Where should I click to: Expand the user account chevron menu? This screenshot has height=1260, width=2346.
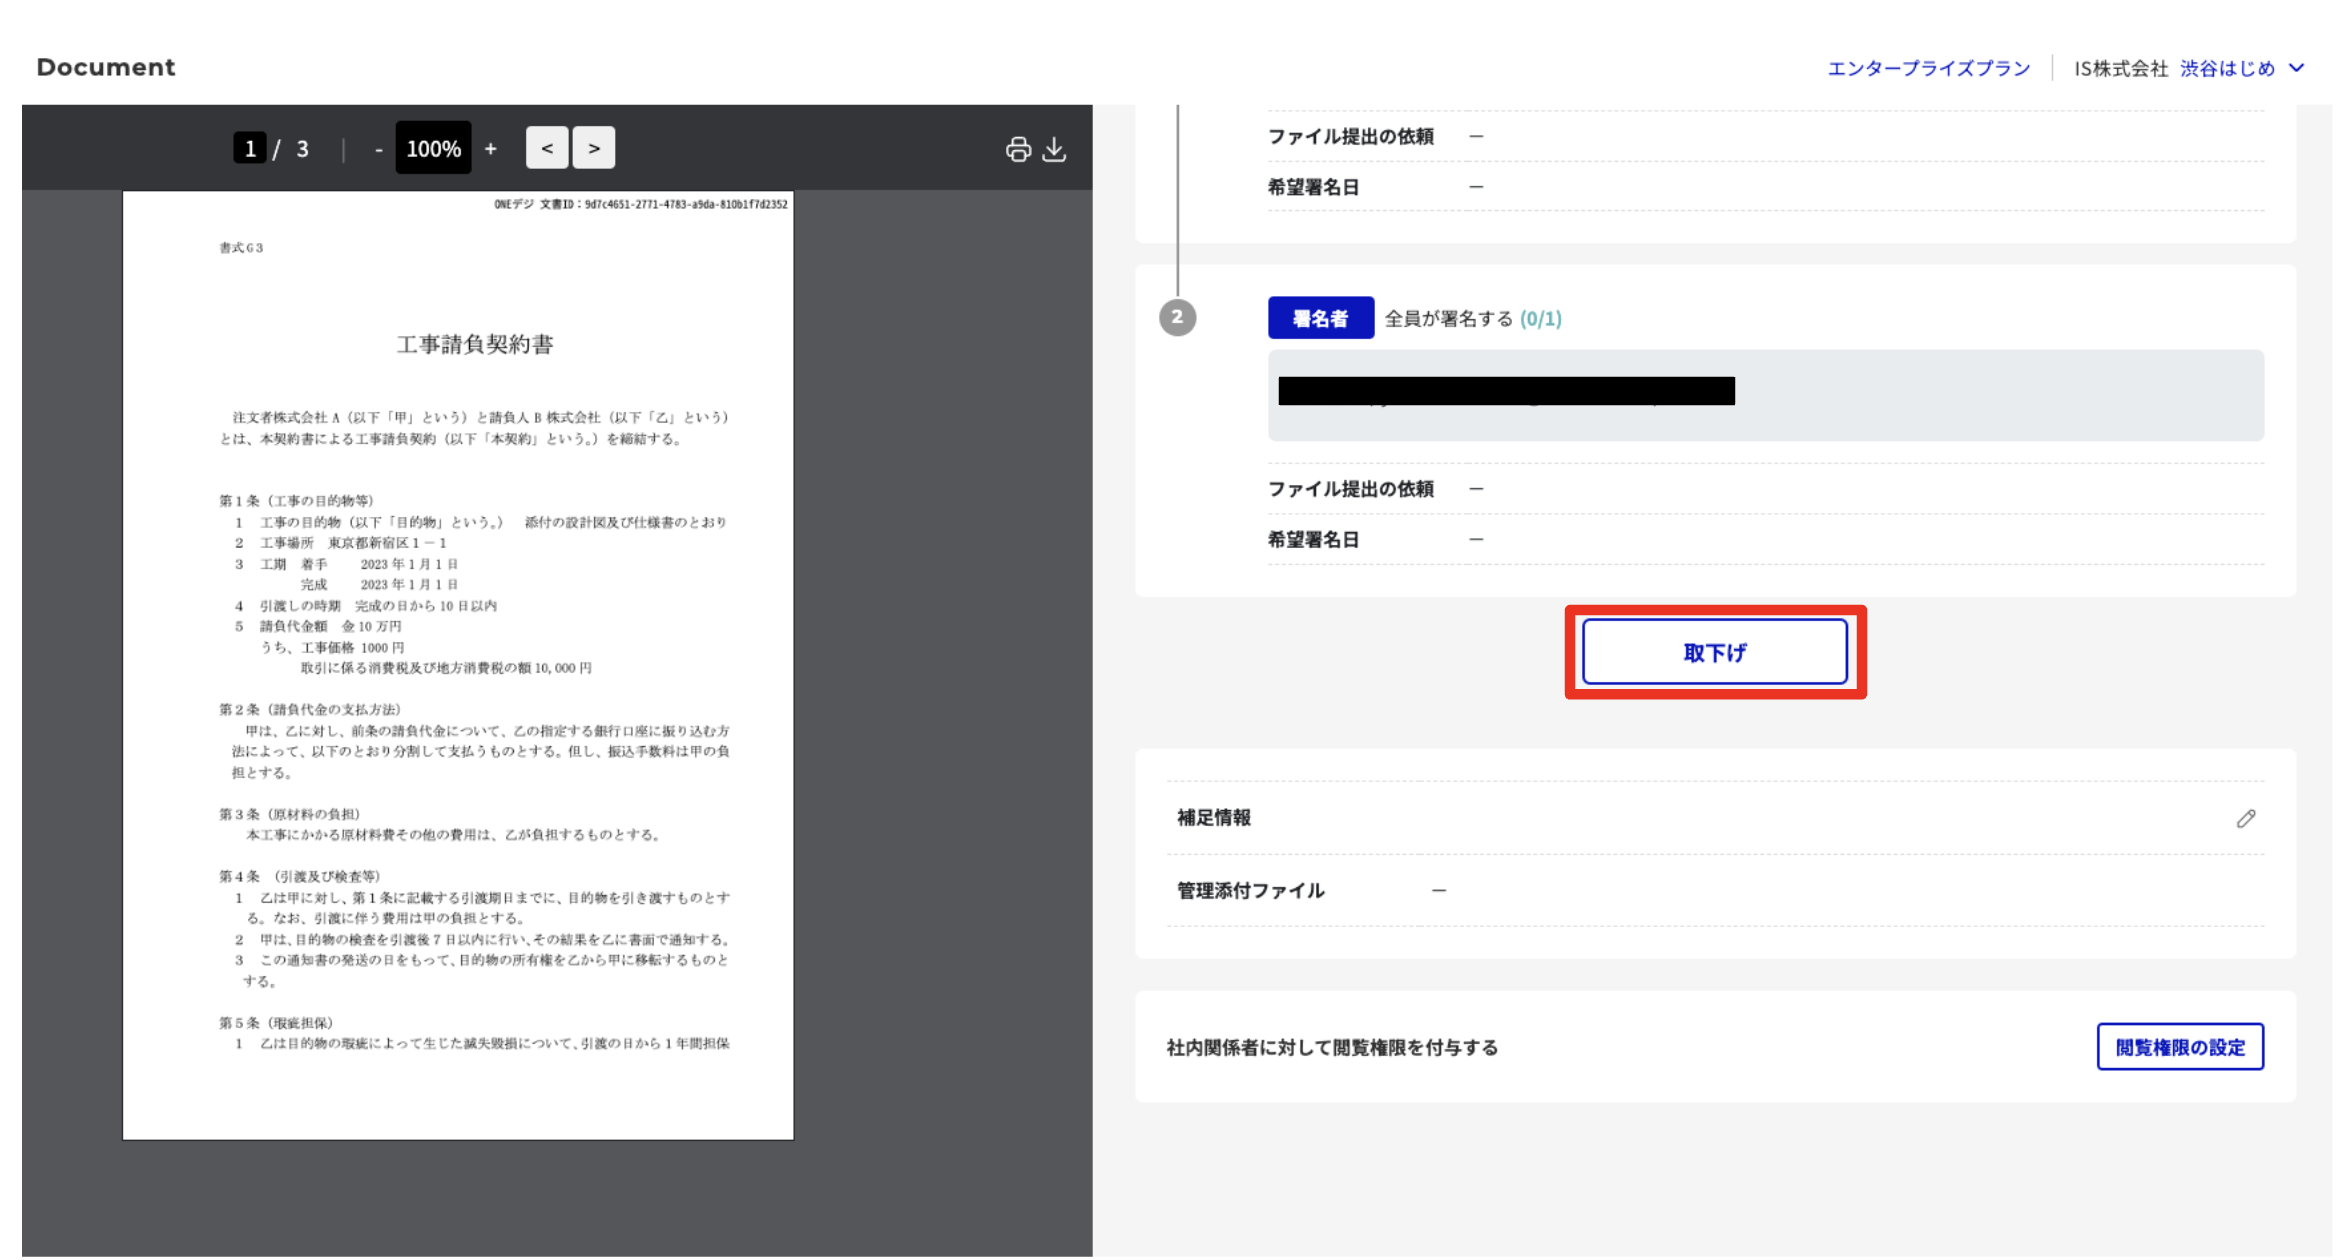pyautogui.click(x=2297, y=68)
